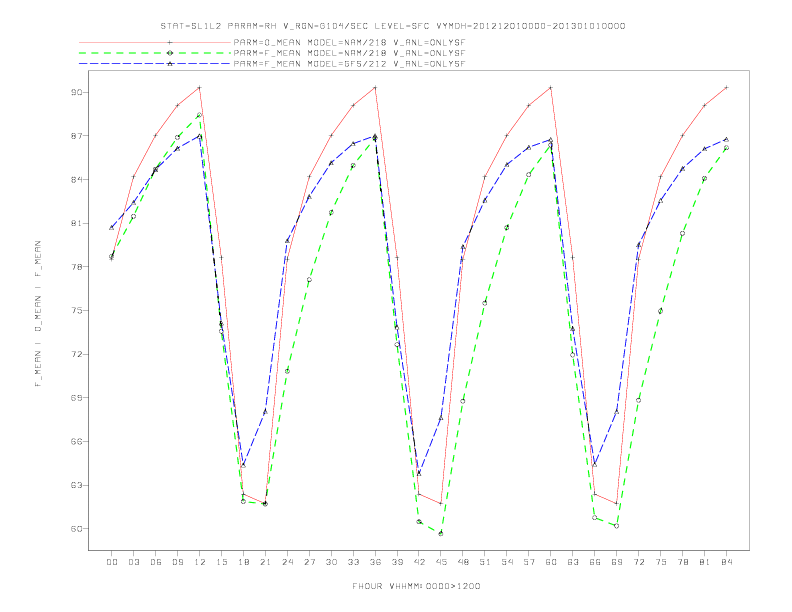
Task: Click the x-axis forecast hour label 54
Action: (x=507, y=562)
